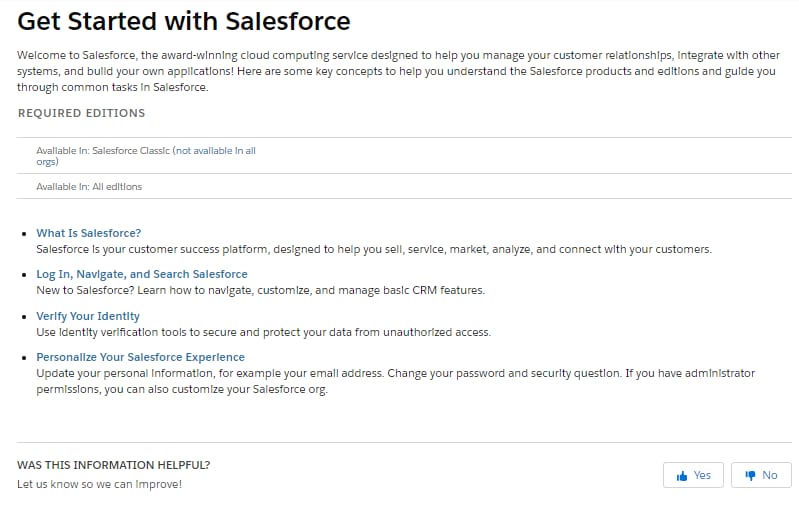Screen dimensions: 799x505
Task: Click the "Salesforce is your customer success platform" description
Action: [x=374, y=249]
